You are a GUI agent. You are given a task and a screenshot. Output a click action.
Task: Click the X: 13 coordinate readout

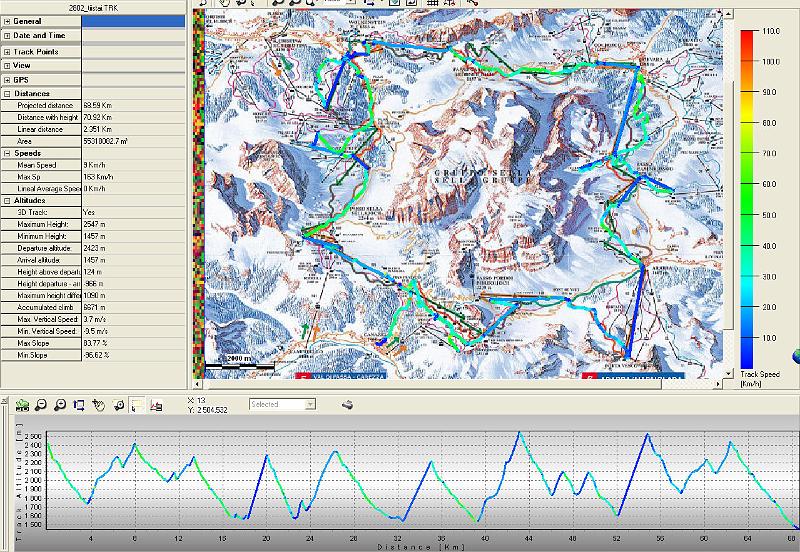point(196,400)
